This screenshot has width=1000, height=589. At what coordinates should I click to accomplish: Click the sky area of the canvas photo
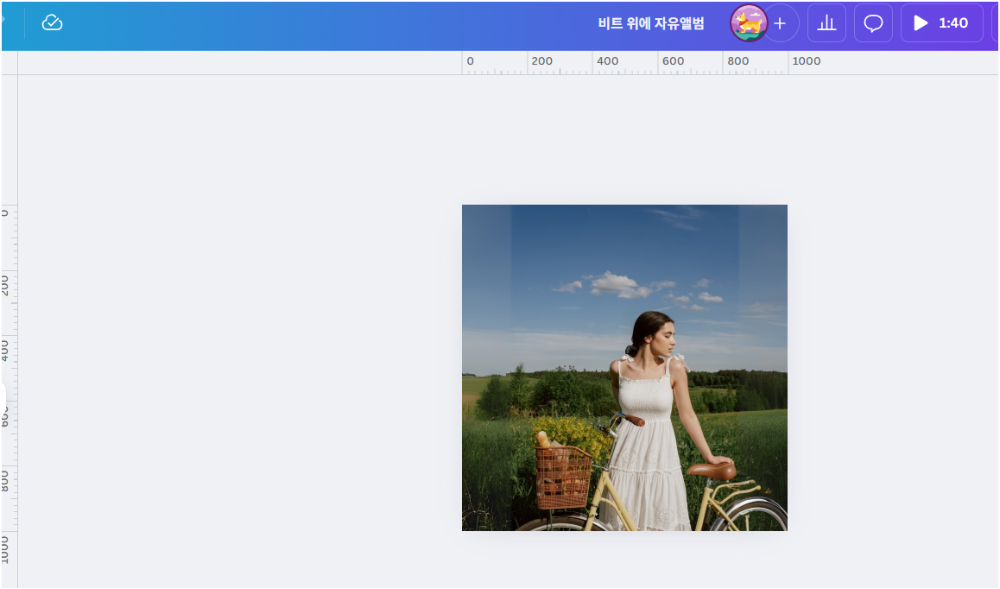(560, 250)
